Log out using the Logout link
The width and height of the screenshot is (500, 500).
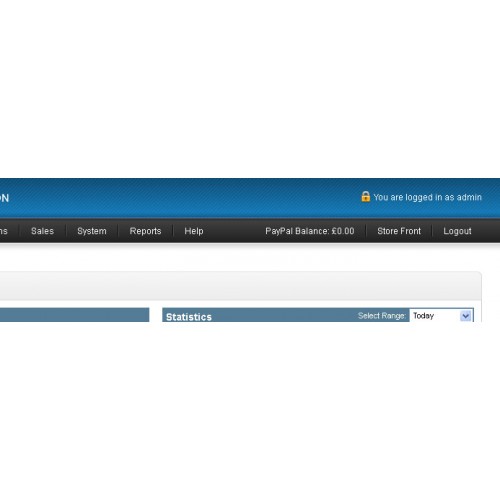[x=457, y=231]
